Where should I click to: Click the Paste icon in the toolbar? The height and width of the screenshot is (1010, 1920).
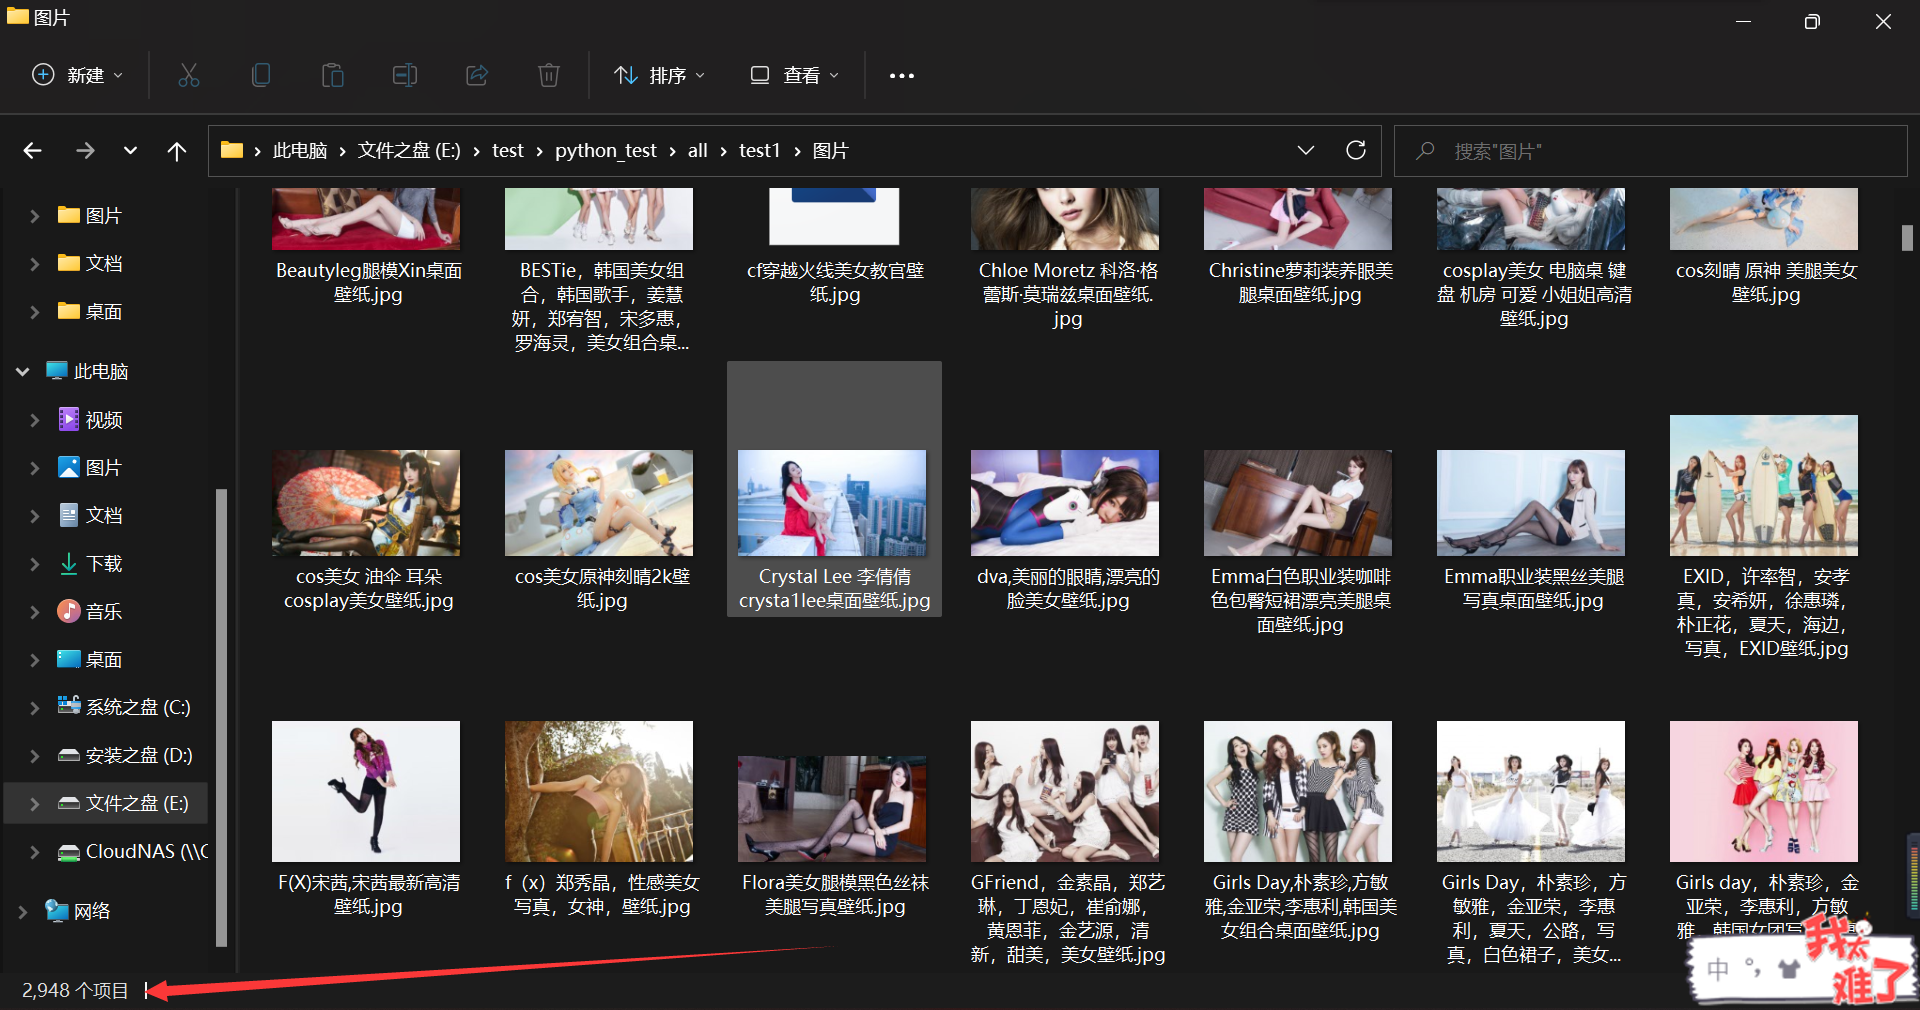click(333, 75)
